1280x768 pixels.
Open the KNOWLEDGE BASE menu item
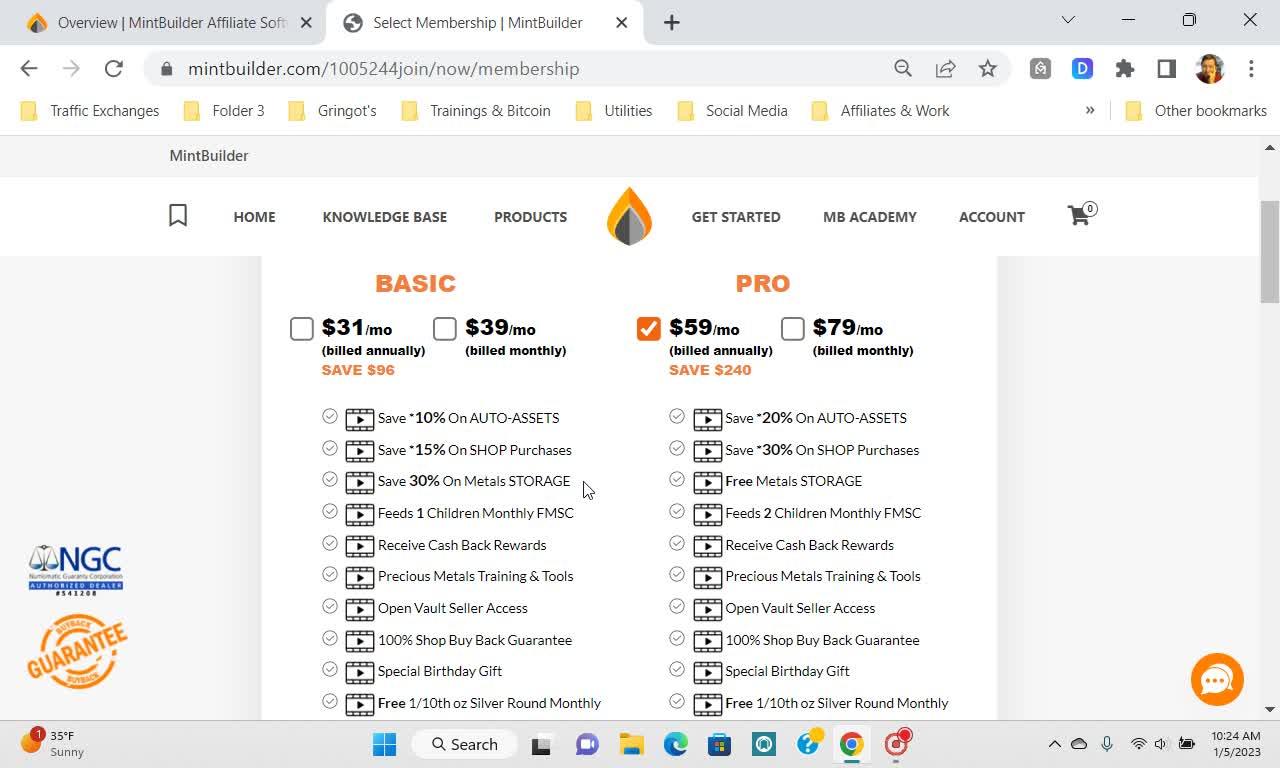(x=385, y=216)
